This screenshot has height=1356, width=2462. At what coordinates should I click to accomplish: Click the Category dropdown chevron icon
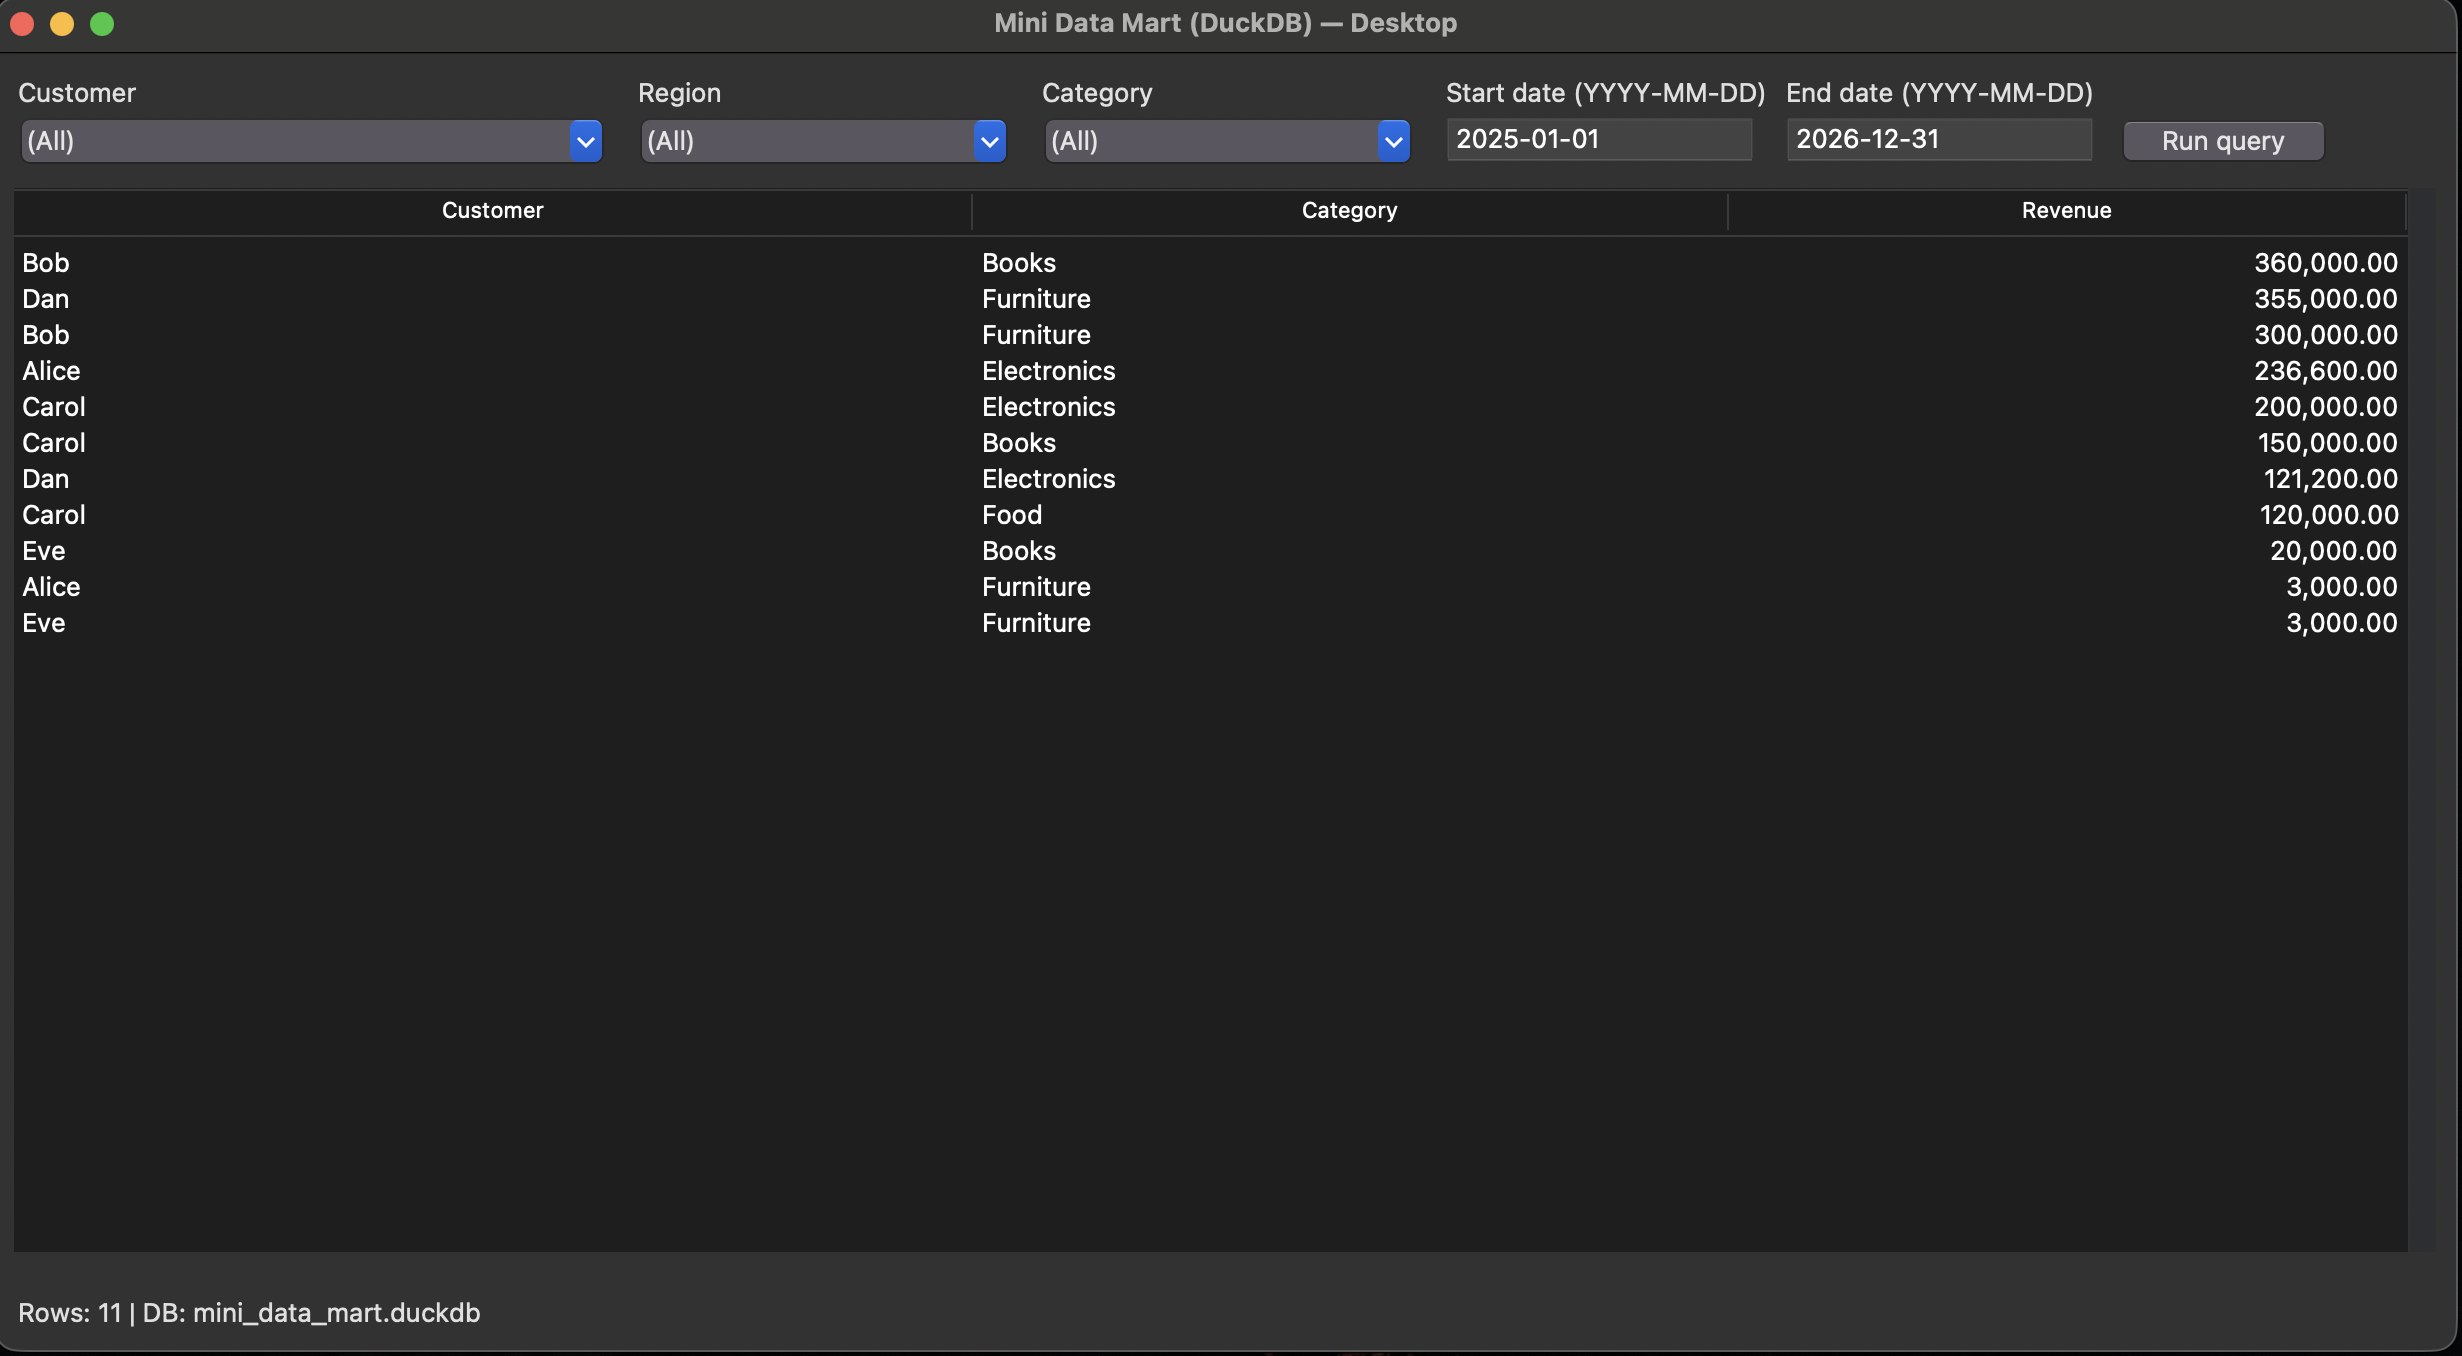1394,141
